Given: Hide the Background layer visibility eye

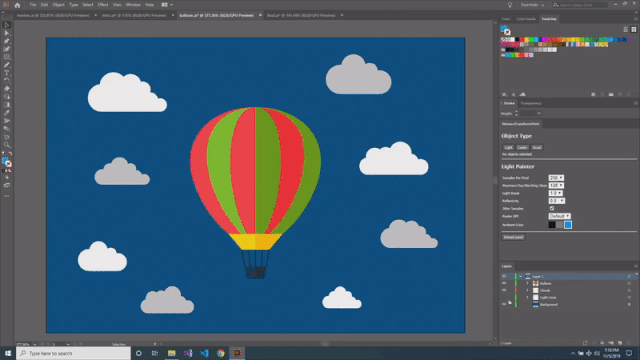Looking at the screenshot, I should [504, 304].
